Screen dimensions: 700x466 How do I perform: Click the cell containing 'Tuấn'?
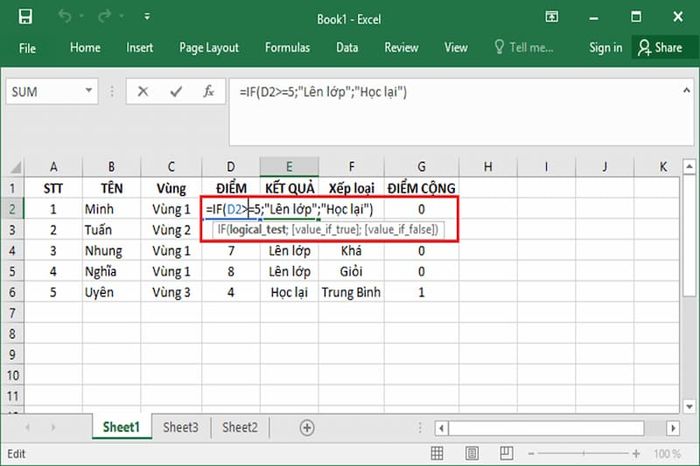[112, 230]
